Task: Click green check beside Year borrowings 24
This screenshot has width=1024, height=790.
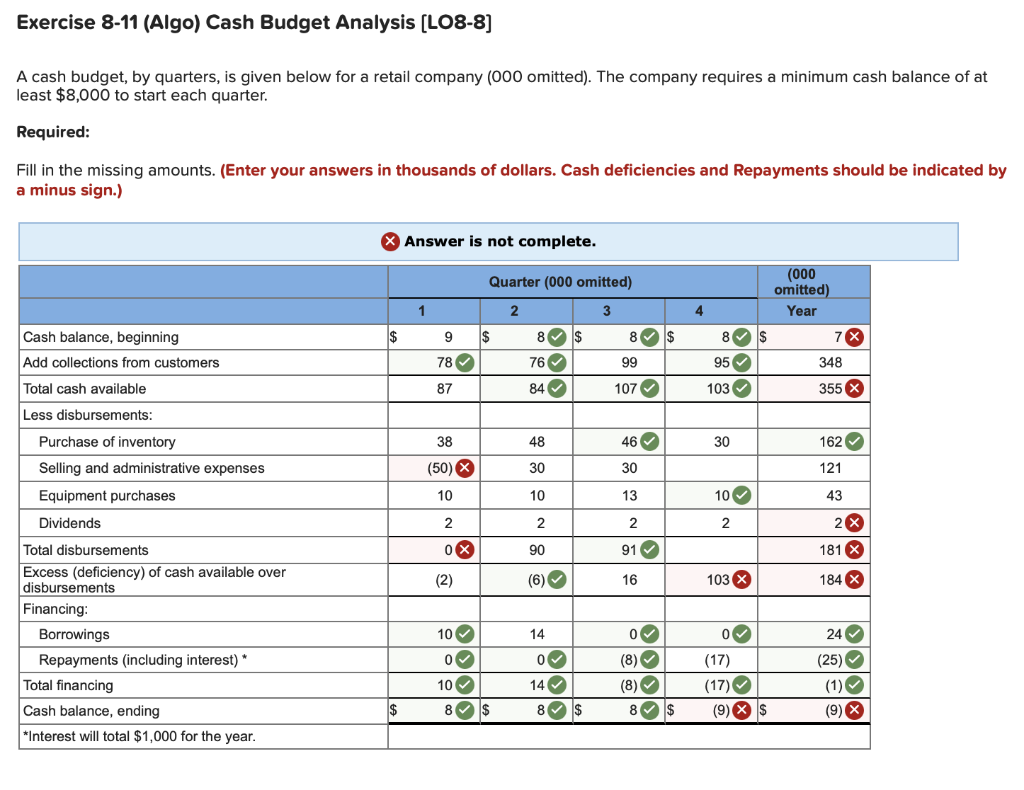Action: tap(854, 634)
